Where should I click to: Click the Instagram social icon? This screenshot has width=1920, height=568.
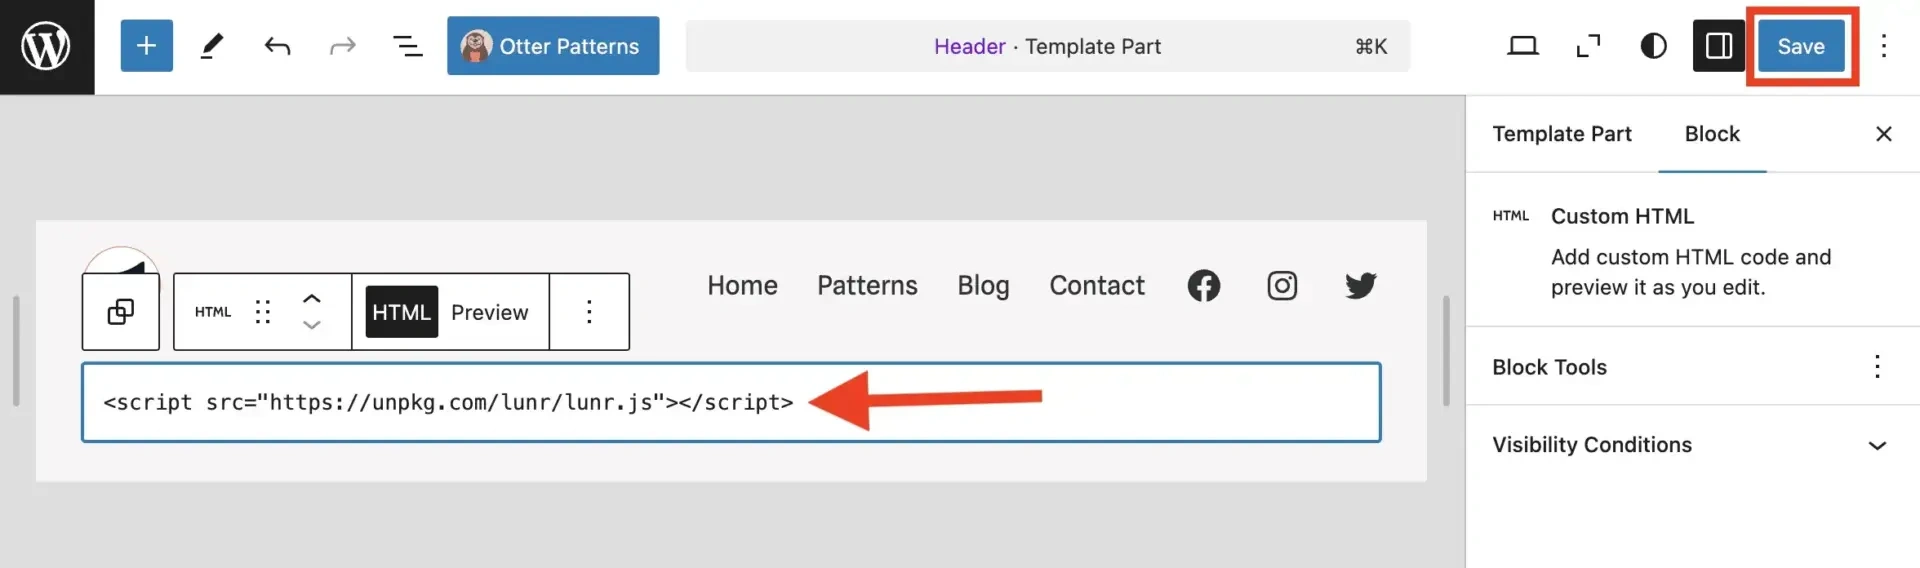point(1282,286)
